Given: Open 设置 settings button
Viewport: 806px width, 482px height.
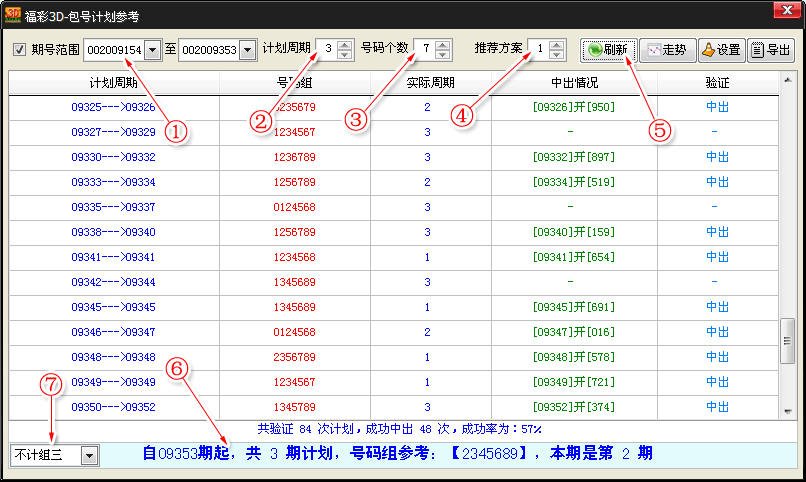Looking at the screenshot, I should 720,50.
